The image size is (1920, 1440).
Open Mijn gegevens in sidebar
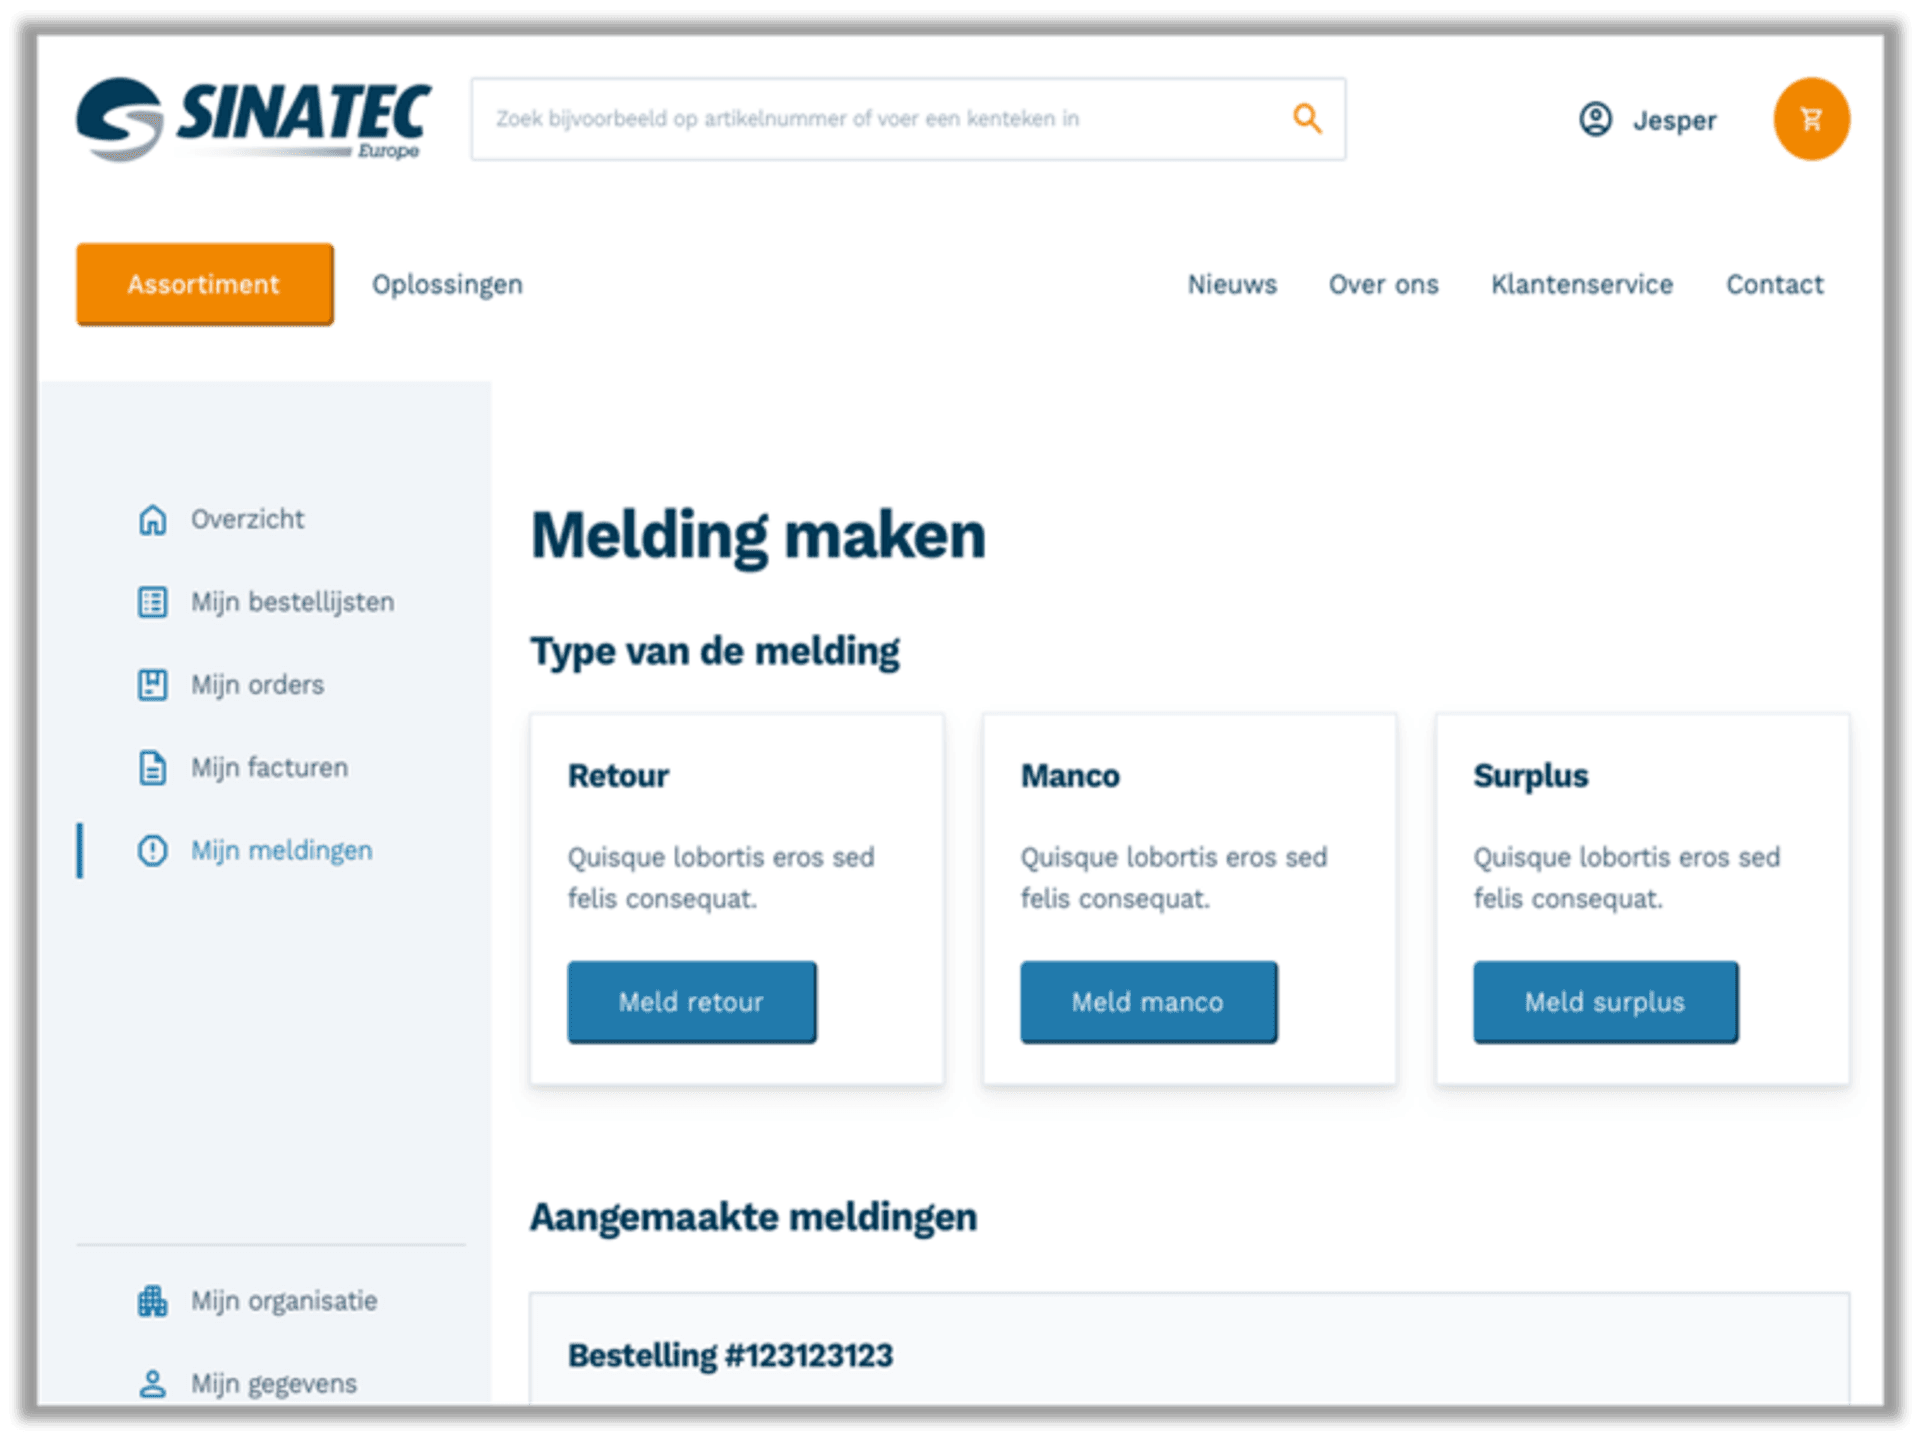[274, 1384]
